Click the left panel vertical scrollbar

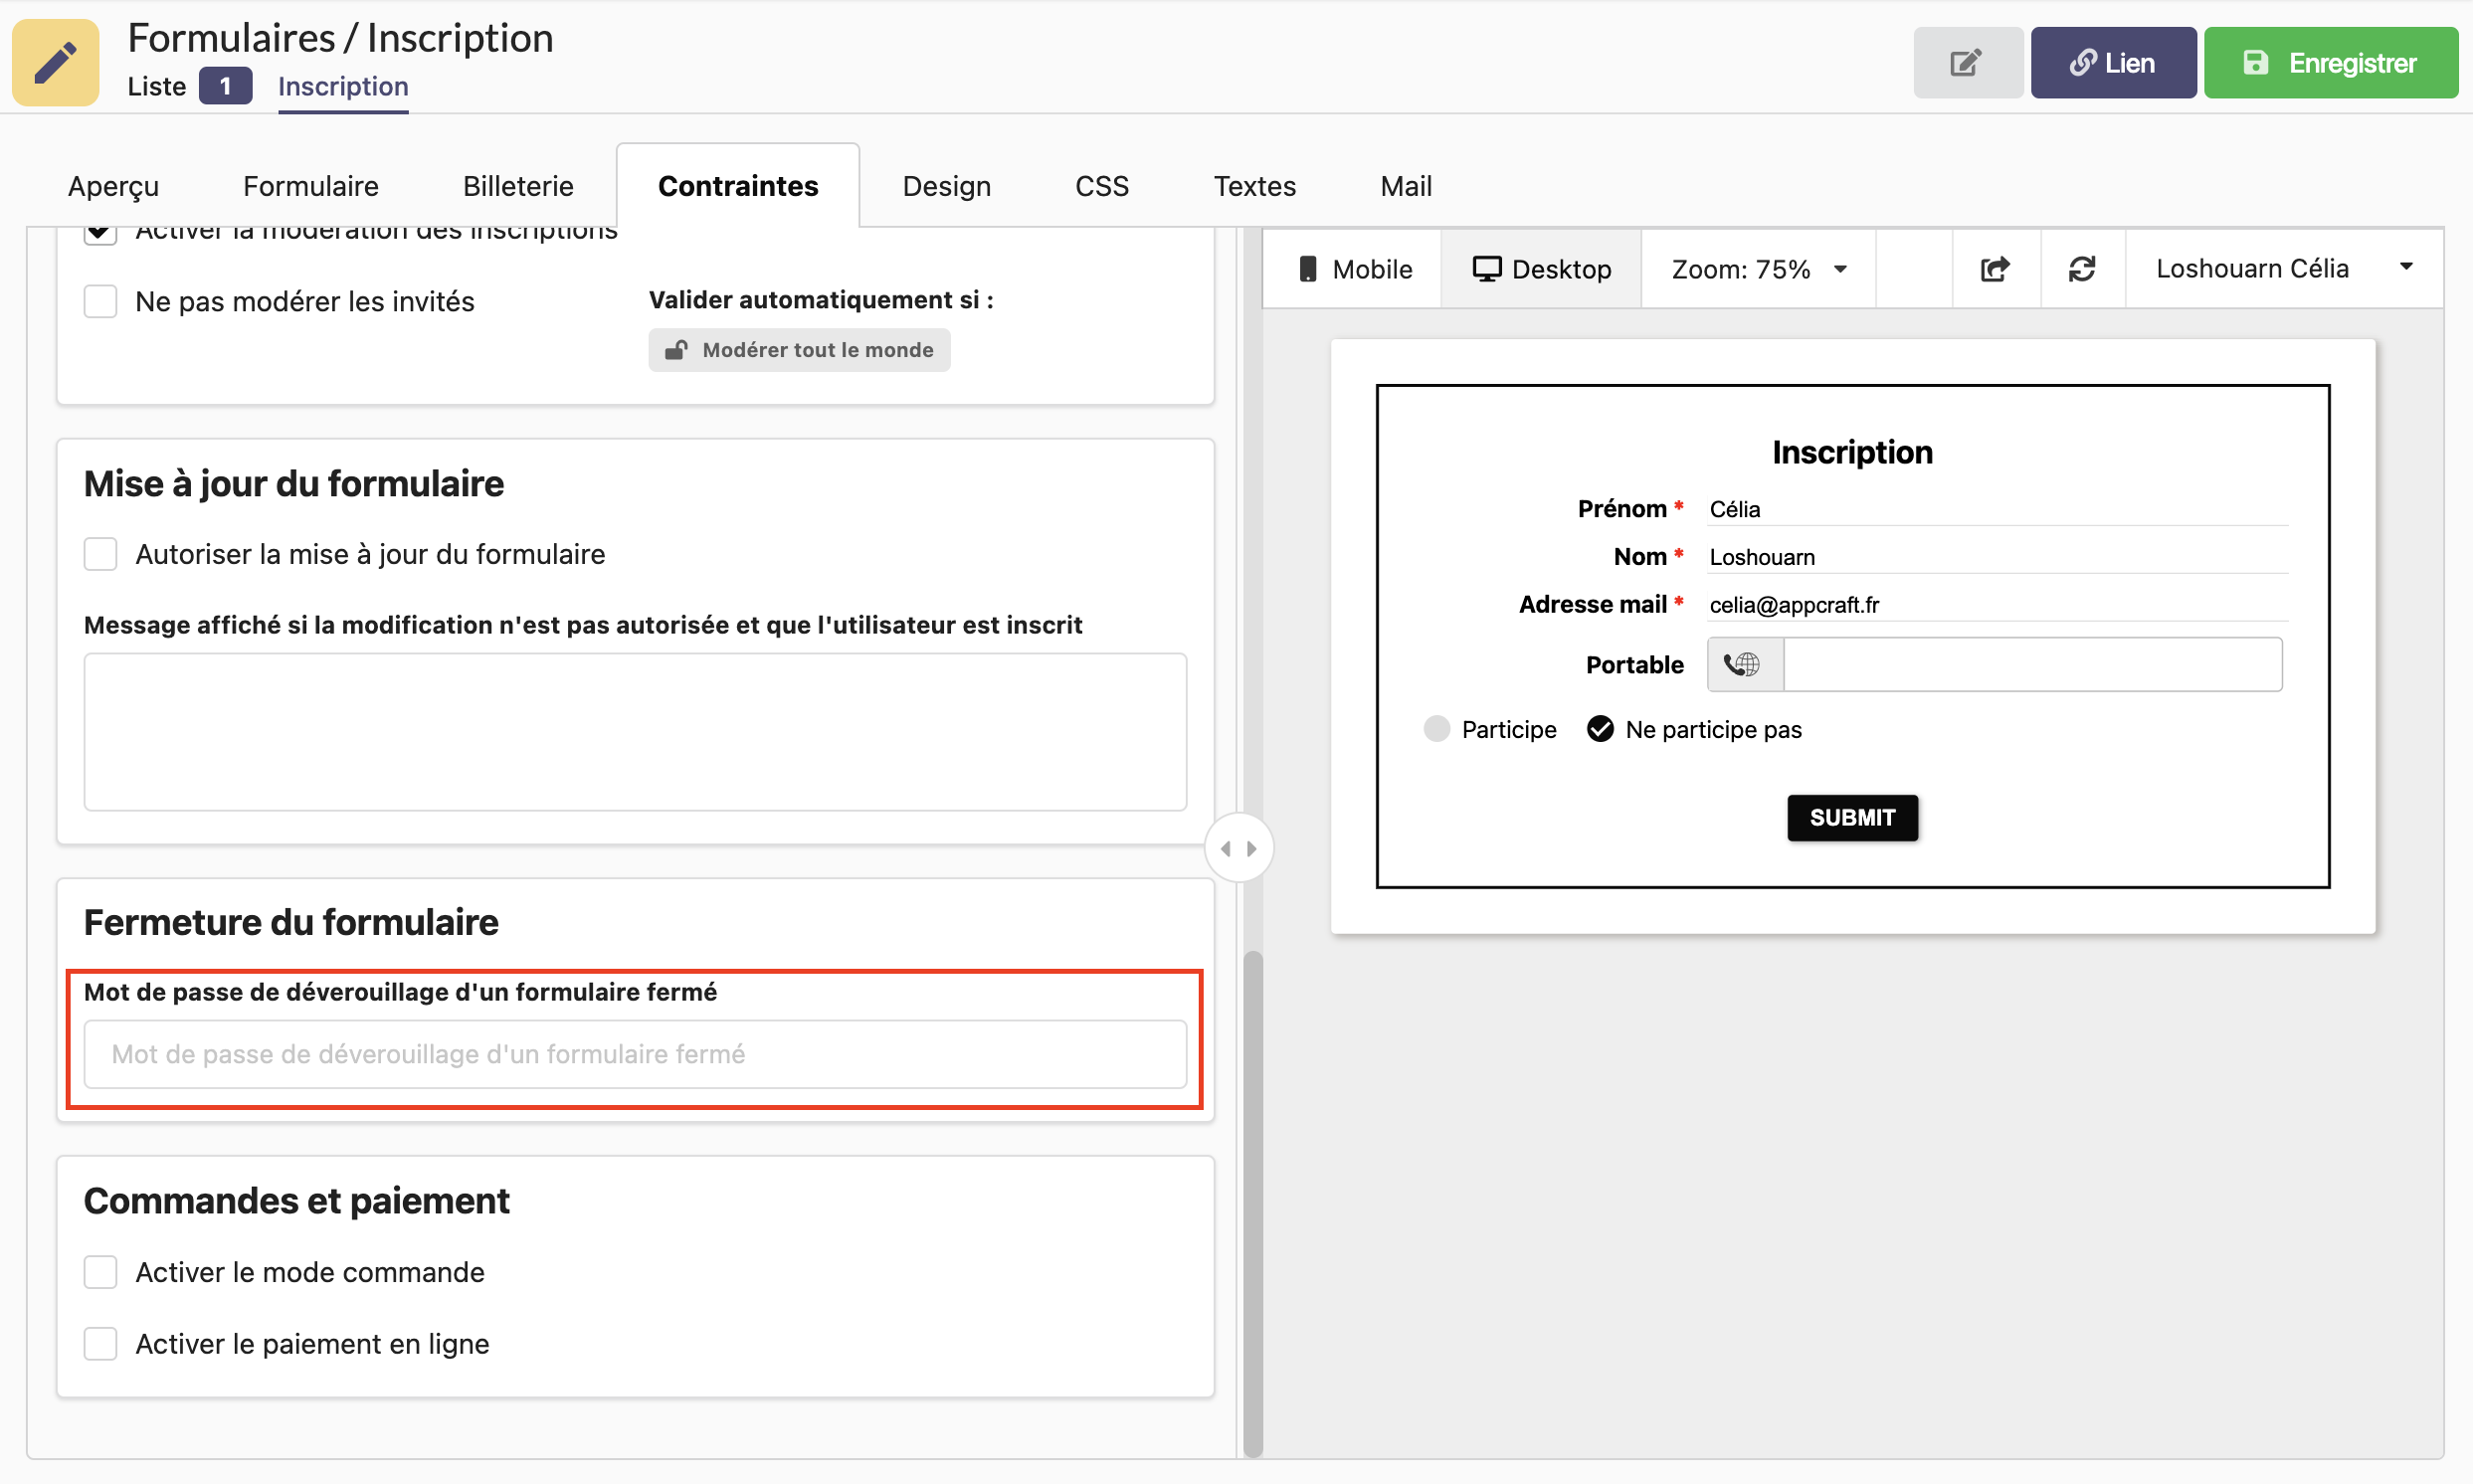[x=1252, y=1200]
